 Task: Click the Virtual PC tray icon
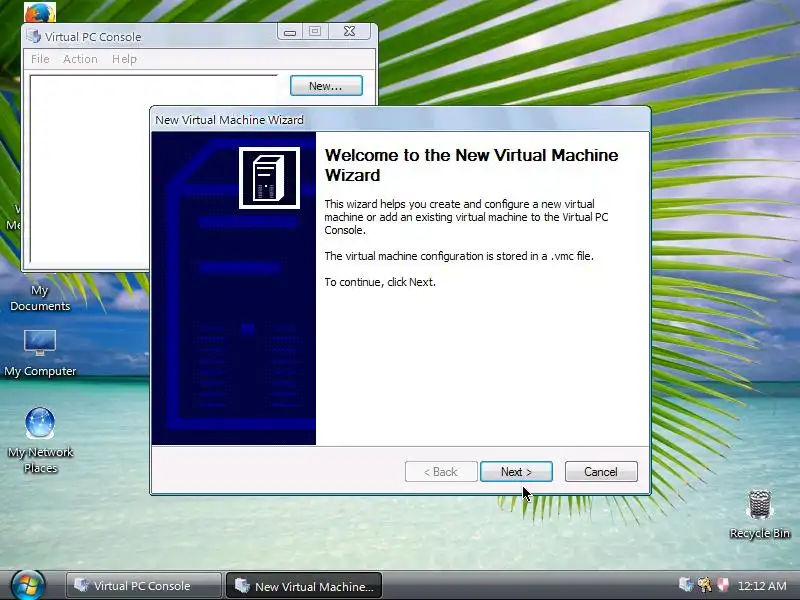coord(686,585)
